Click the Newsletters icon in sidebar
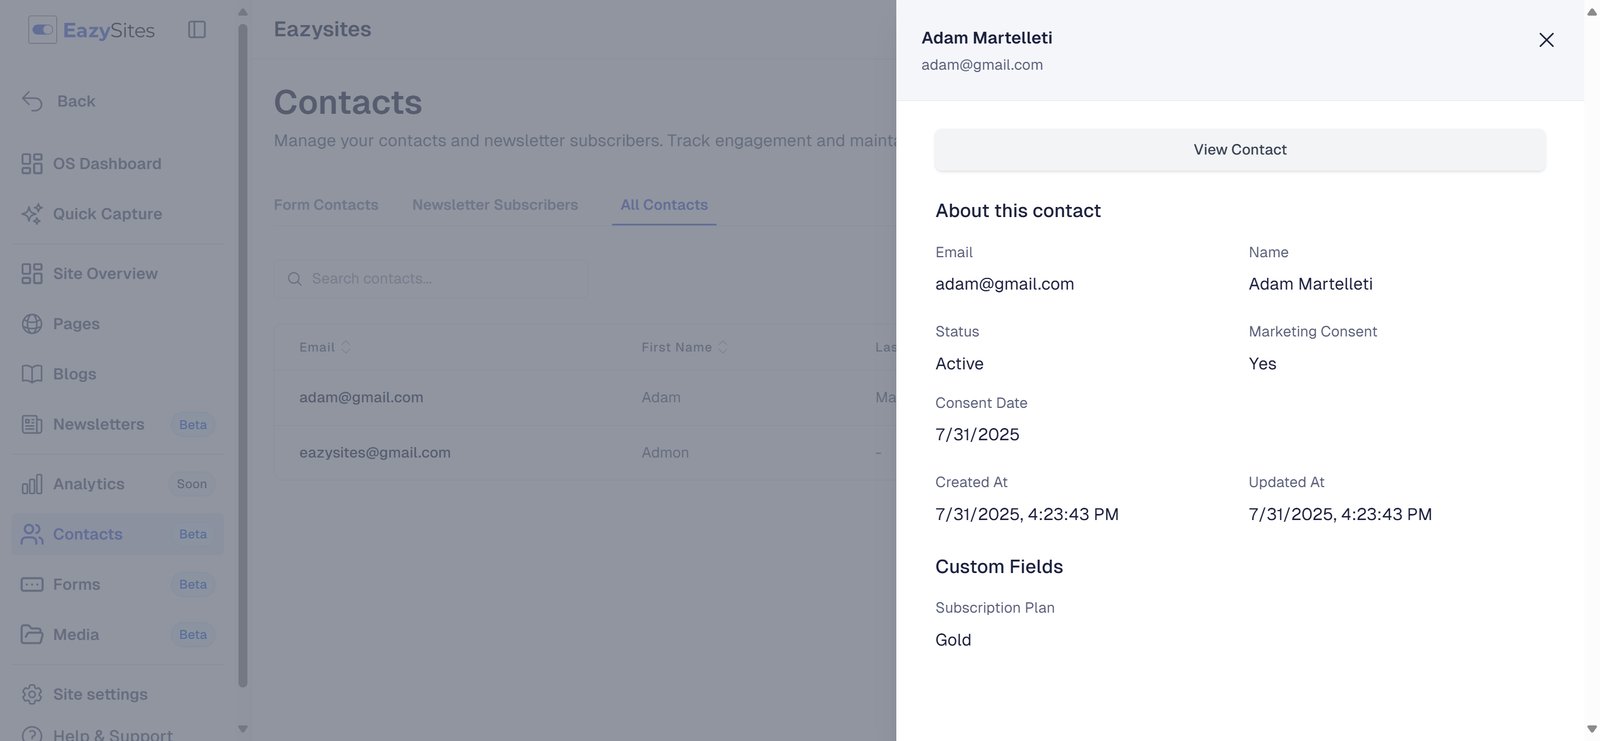Screen dimensions: 1600x741 point(32,424)
